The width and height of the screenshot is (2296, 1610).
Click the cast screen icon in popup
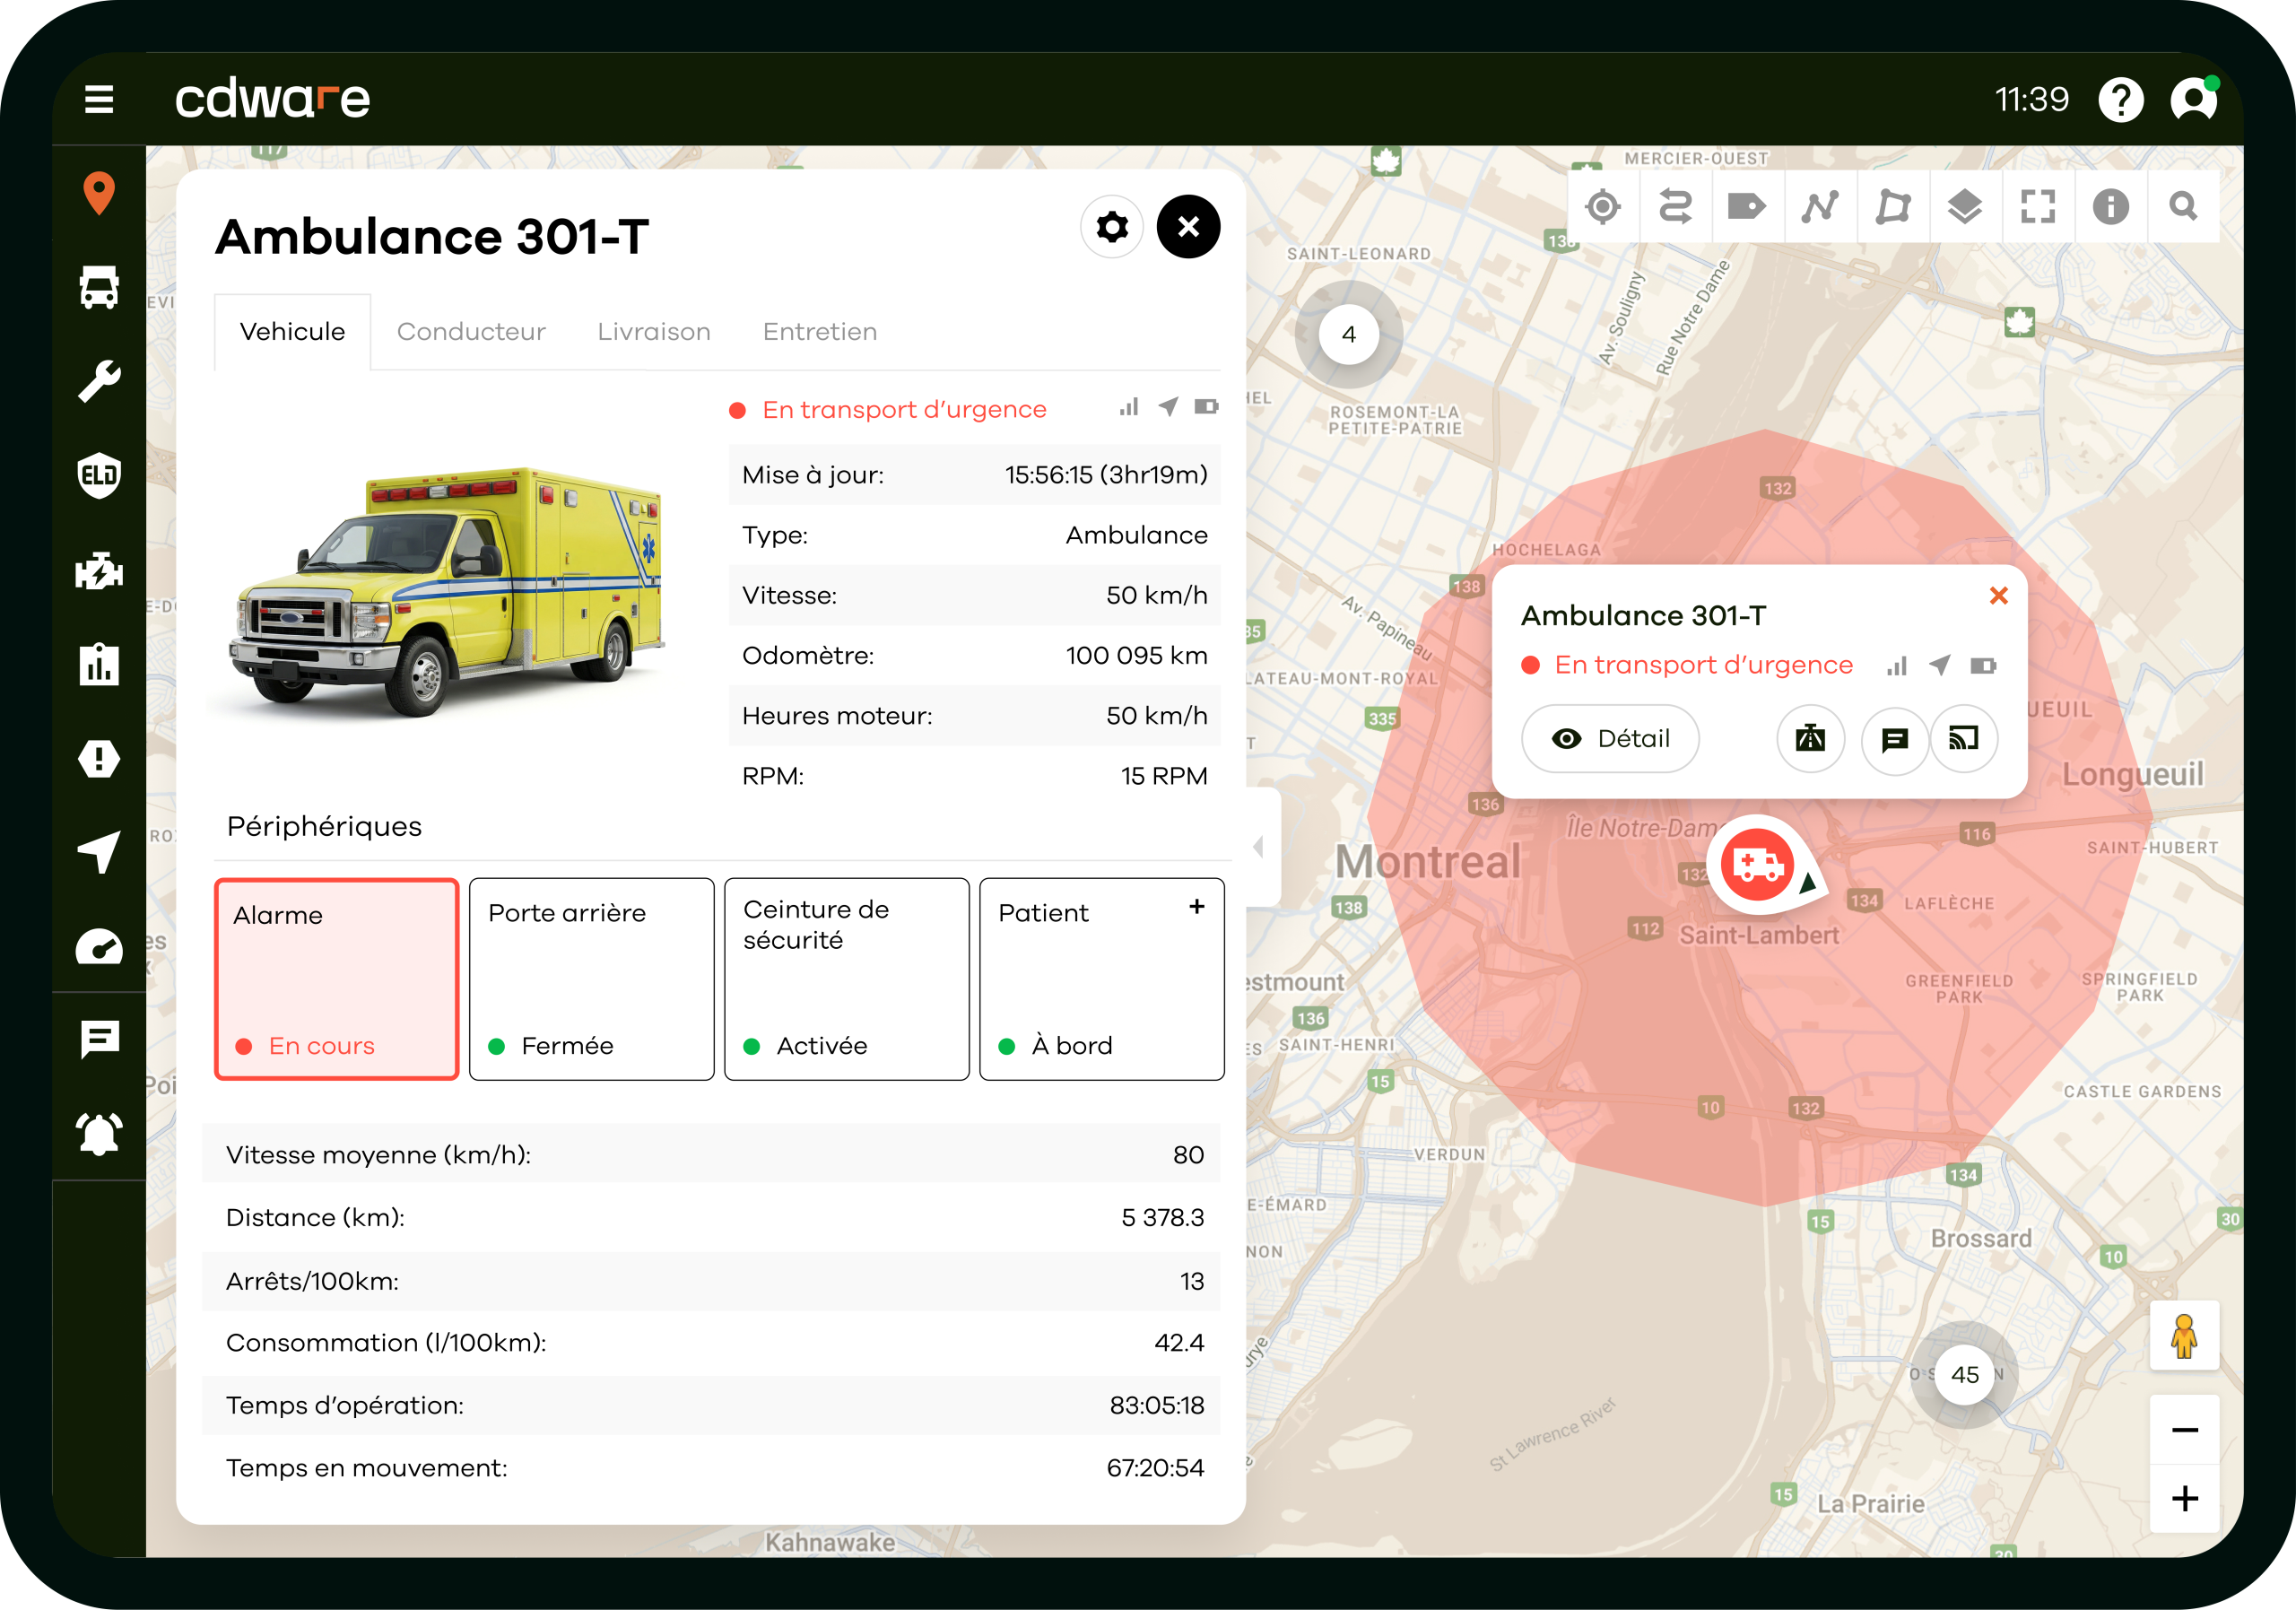tap(1963, 739)
